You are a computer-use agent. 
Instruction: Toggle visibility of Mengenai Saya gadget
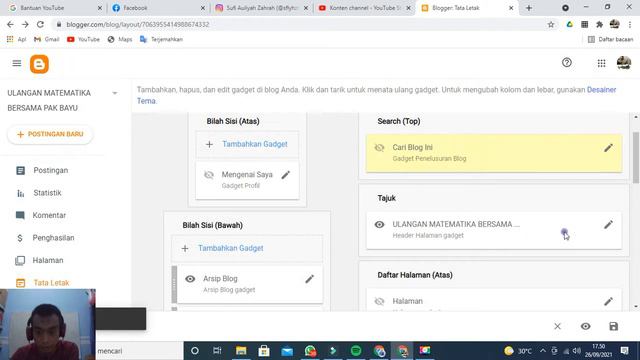209,175
